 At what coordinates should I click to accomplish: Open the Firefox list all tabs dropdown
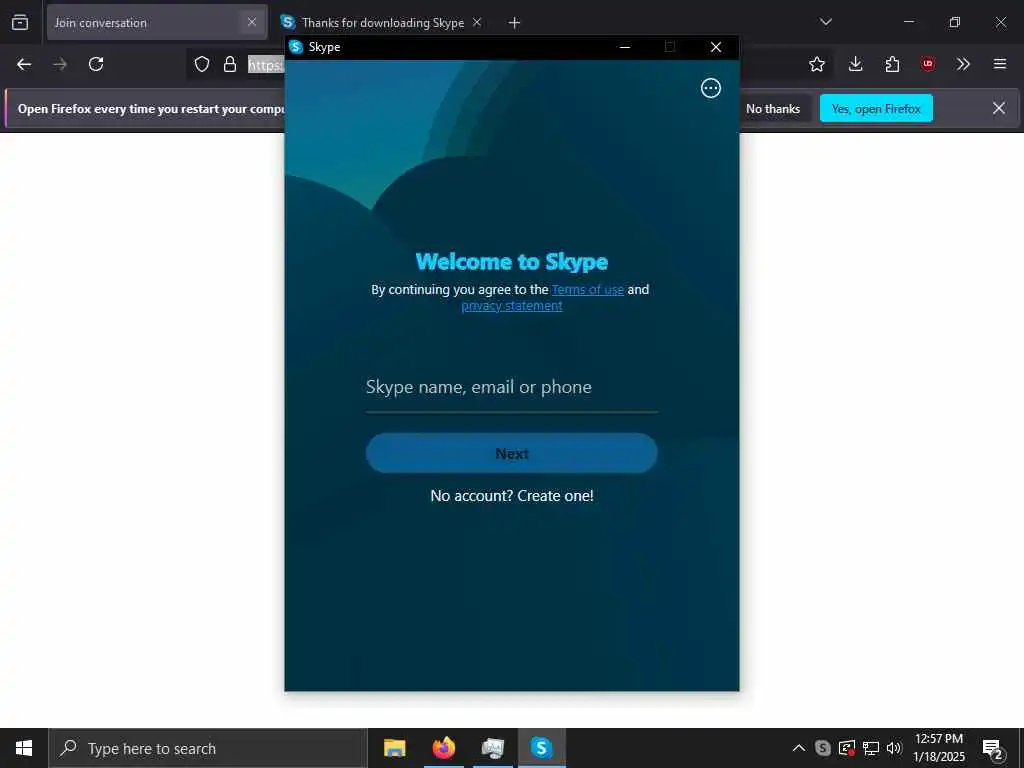(x=825, y=22)
